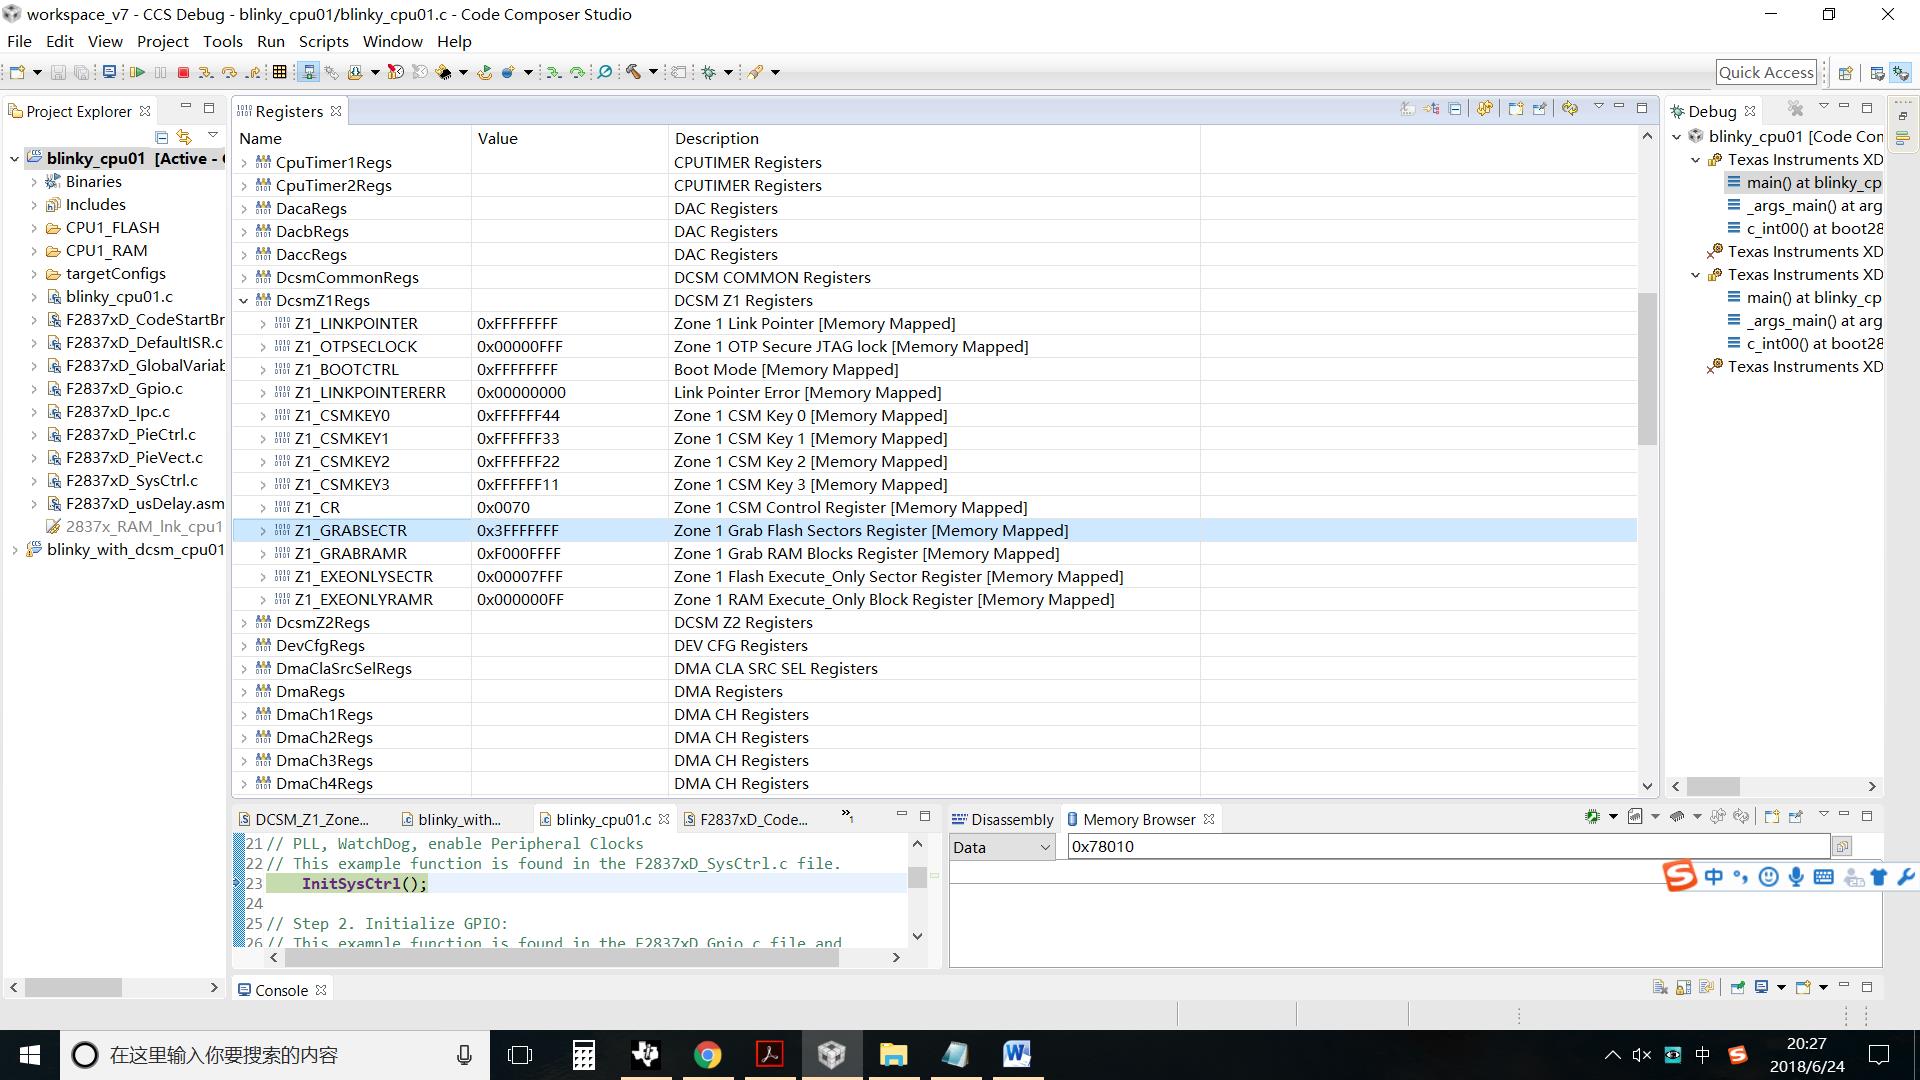Click the Step Into icon
This screenshot has width=1920, height=1080.
pyautogui.click(x=205, y=72)
